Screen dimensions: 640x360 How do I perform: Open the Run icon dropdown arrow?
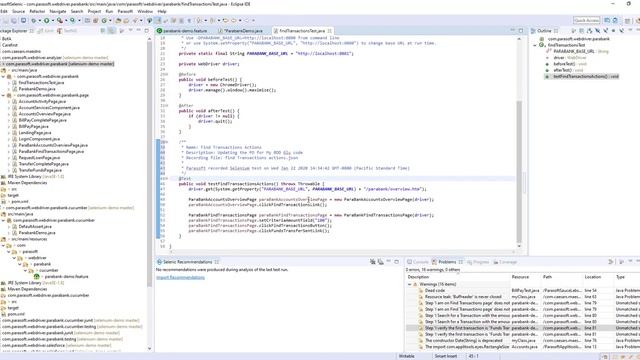[53, 20]
